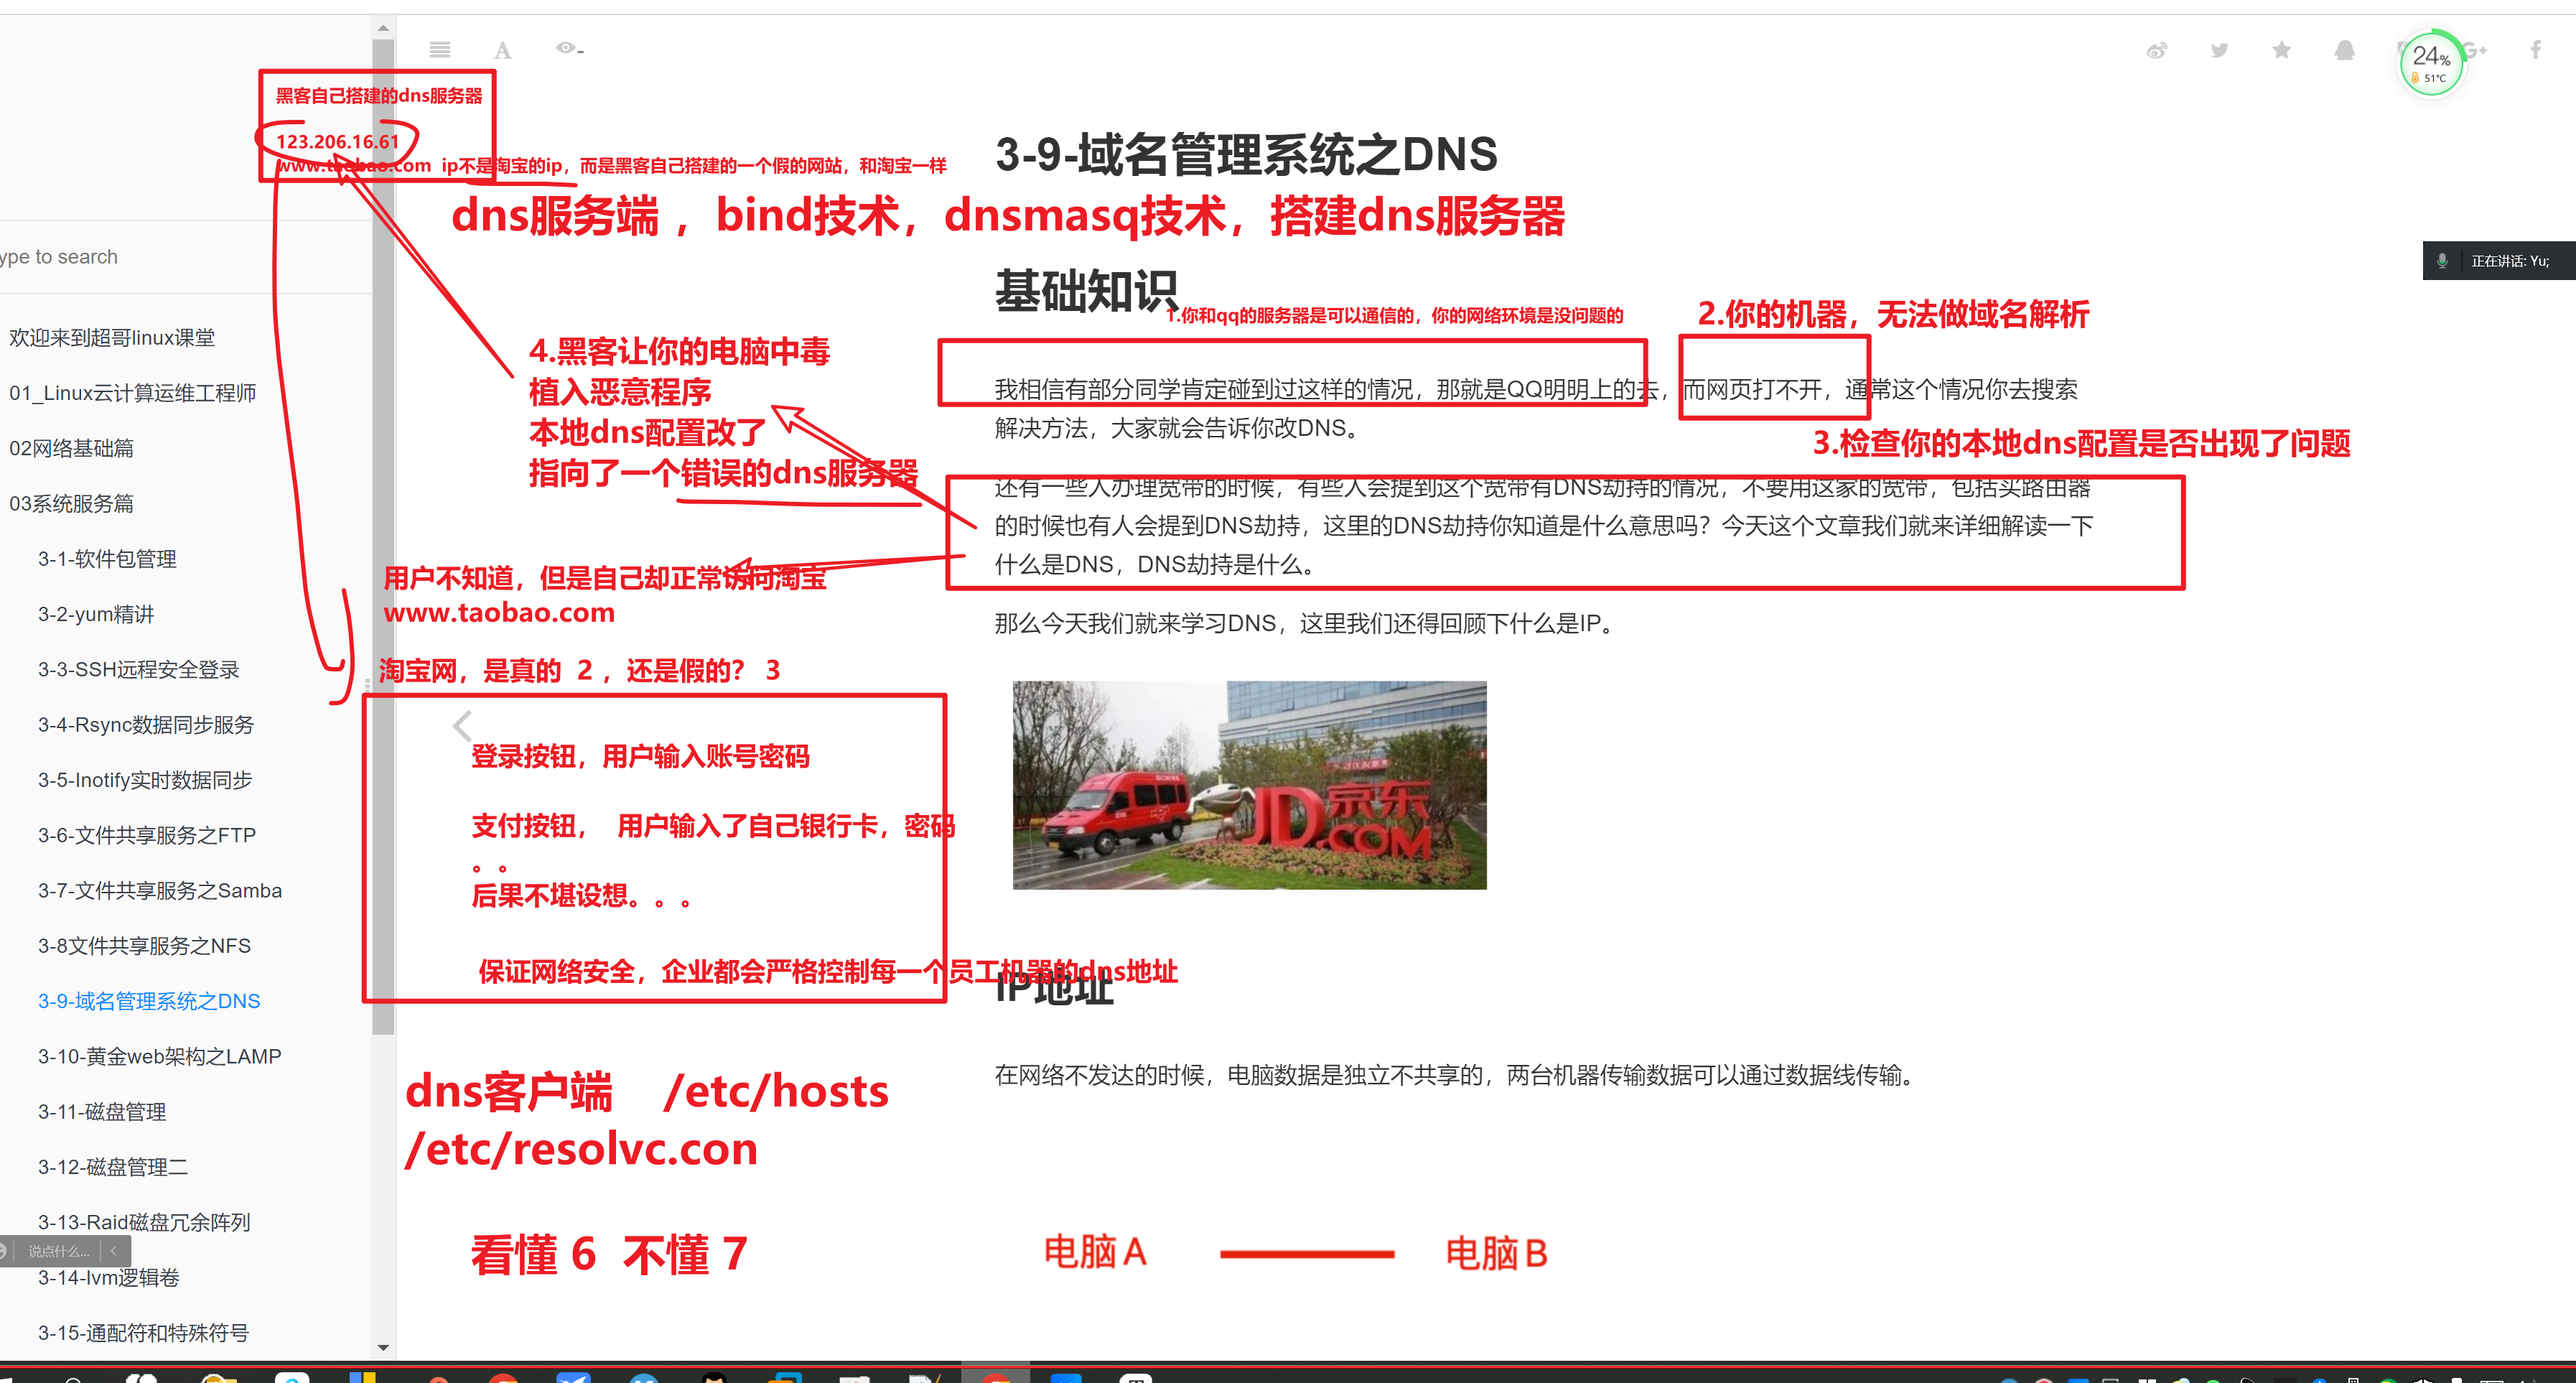This screenshot has height=1383, width=2576.
Task: Open 3-3-SSH远程安全登录 page
Action: (x=139, y=669)
